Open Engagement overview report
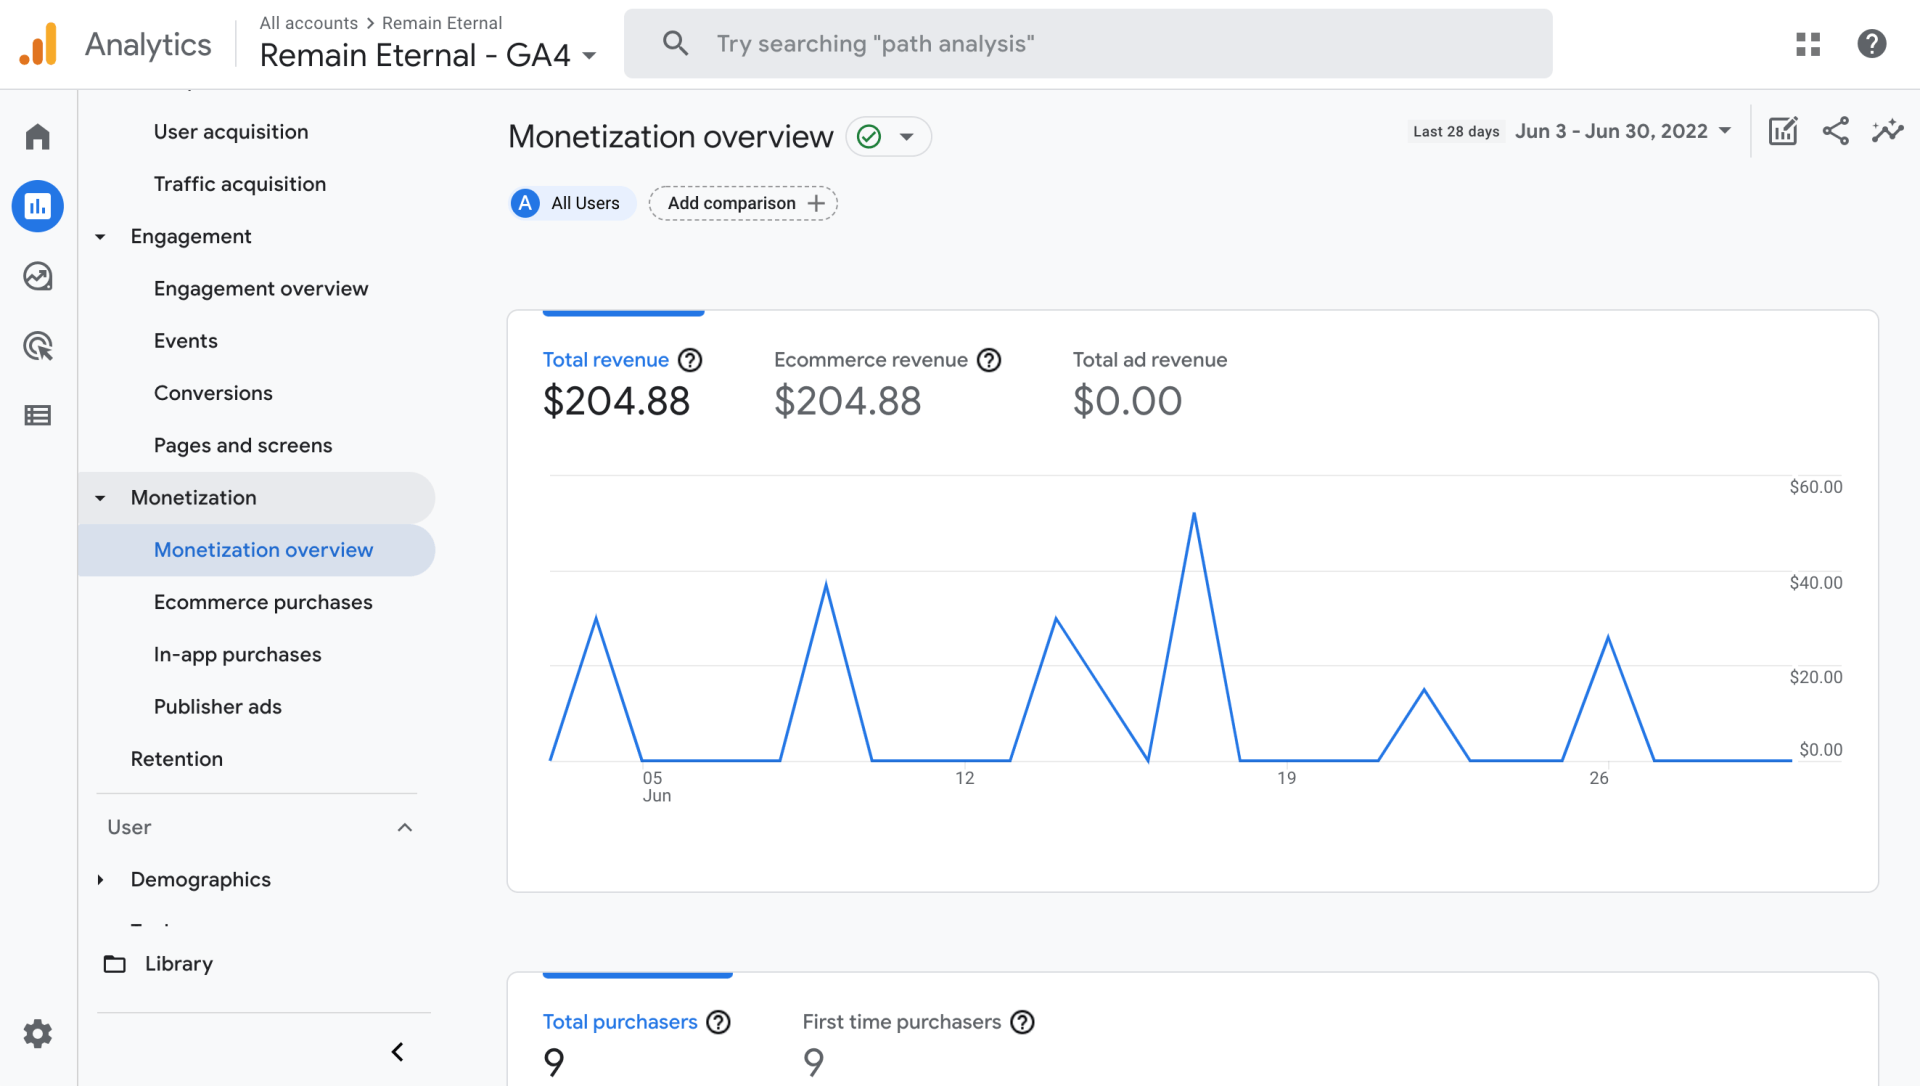Image resolution: width=1920 pixels, height=1086 pixels. point(261,289)
